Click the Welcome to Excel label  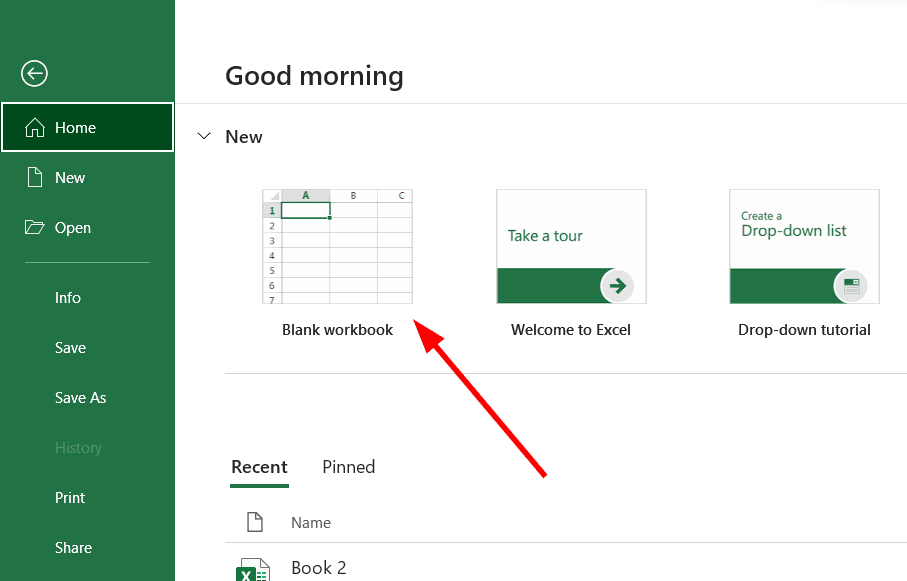[x=571, y=330]
